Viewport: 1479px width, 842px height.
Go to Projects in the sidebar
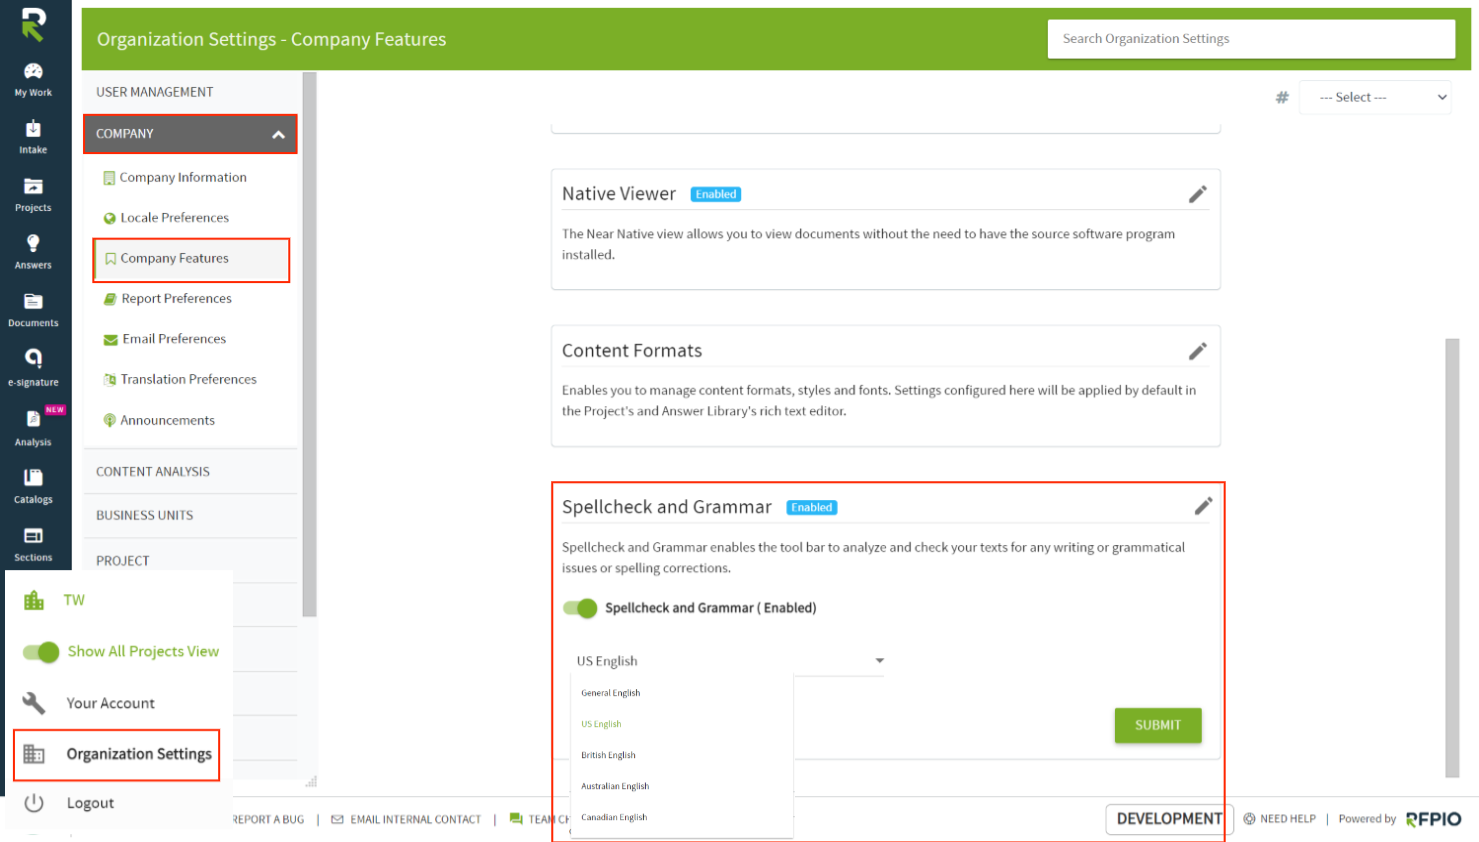(33, 195)
